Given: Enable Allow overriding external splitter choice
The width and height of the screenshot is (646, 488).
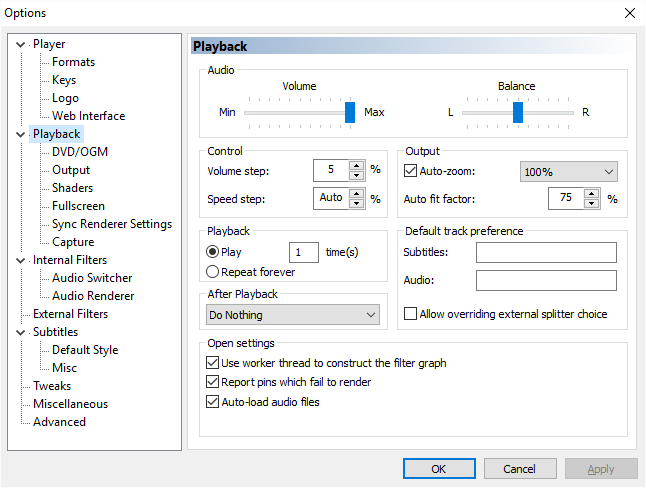Looking at the screenshot, I should [x=411, y=314].
